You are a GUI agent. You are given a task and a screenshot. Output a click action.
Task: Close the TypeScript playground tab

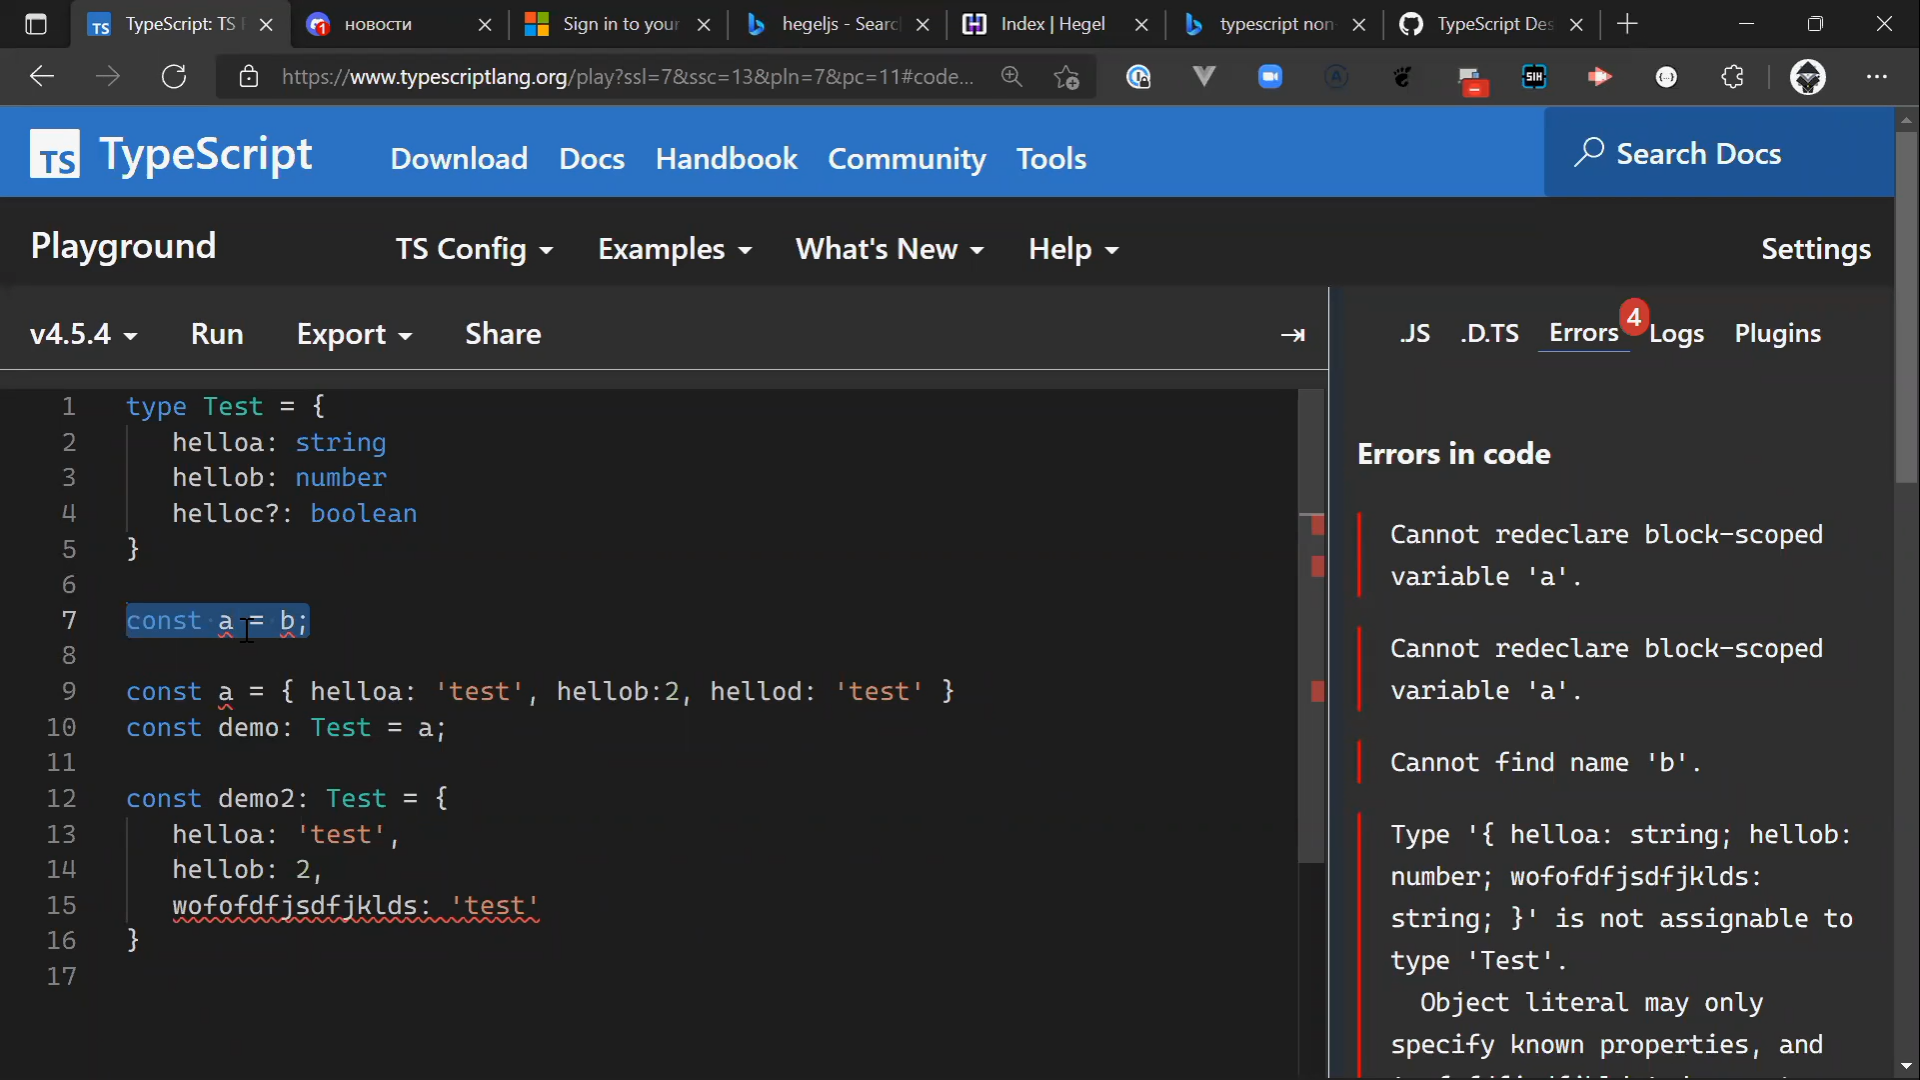coord(266,24)
